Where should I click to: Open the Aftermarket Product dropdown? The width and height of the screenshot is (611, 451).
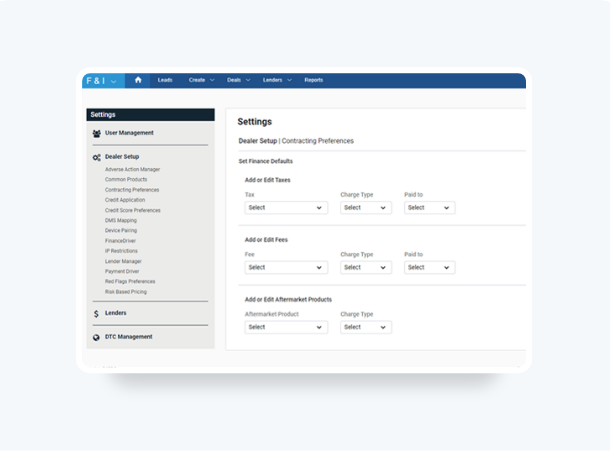pos(286,327)
